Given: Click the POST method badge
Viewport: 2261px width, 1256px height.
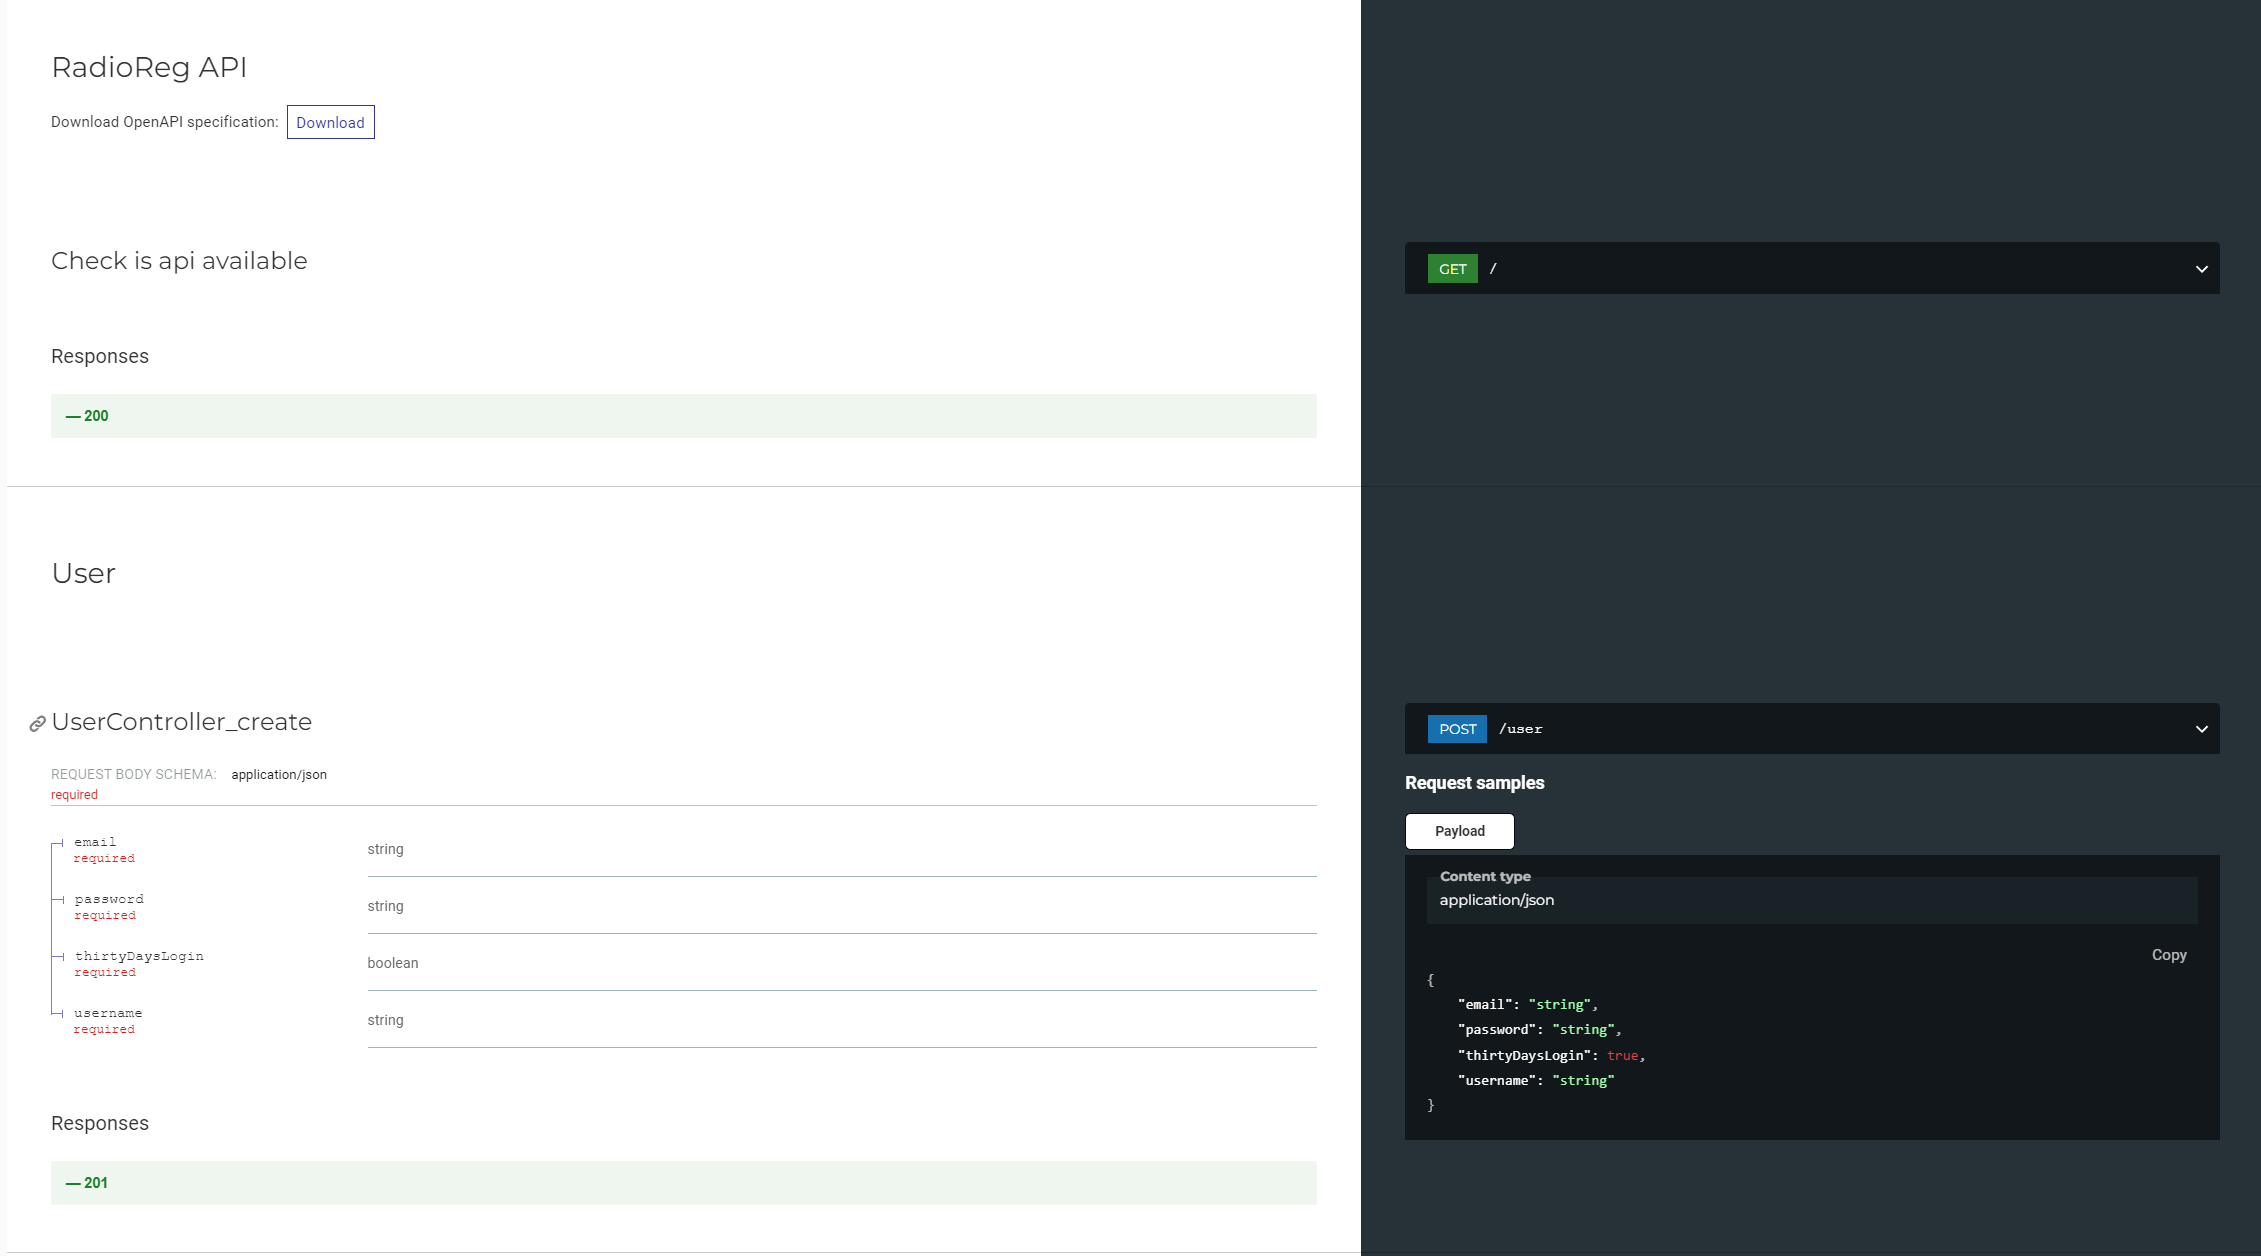Looking at the screenshot, I should tap(1456, 729).
